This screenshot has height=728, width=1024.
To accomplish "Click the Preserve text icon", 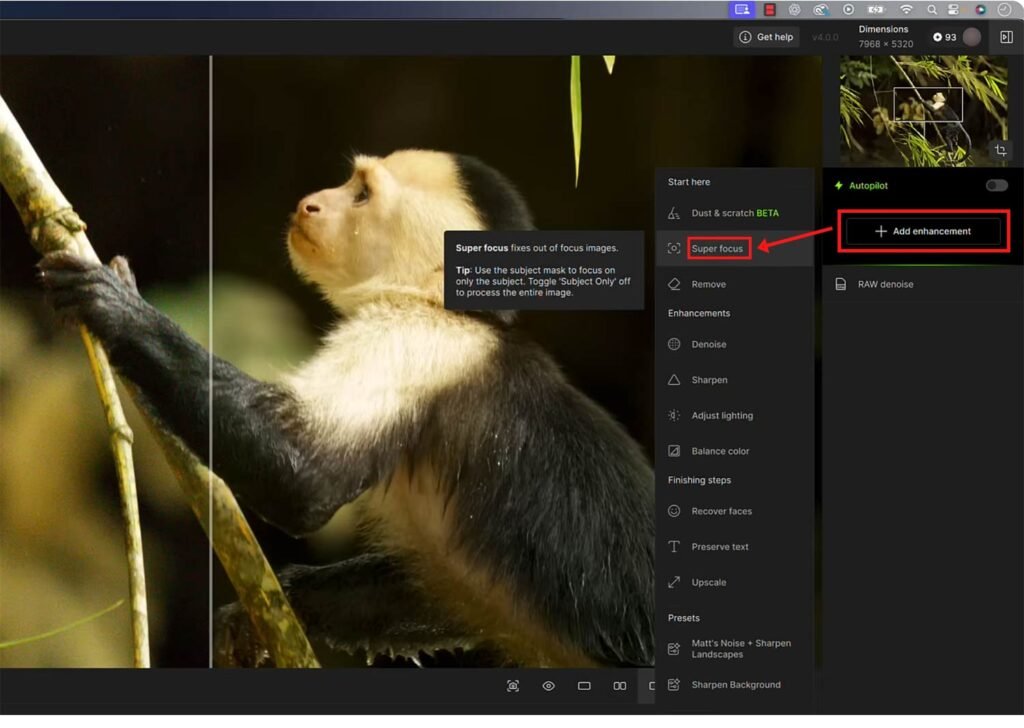I will (x=674, y=547).
